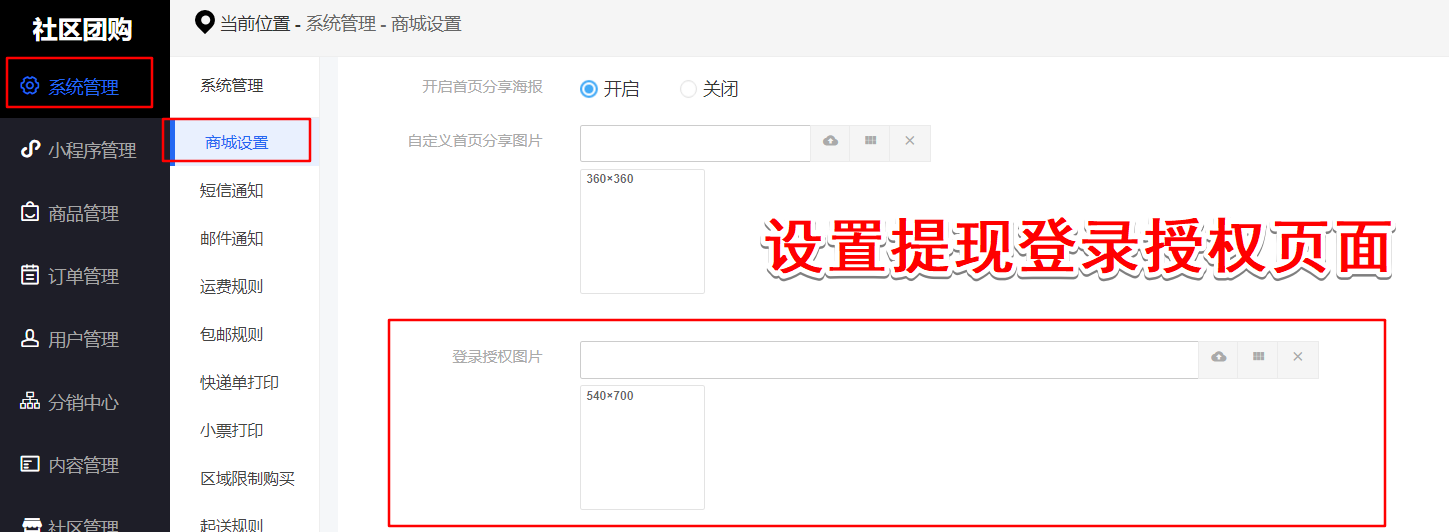Open 订单管理 menu
The width and height of the screenshot is (1449, 532).
pyautogui.click(x=85, y=276)
